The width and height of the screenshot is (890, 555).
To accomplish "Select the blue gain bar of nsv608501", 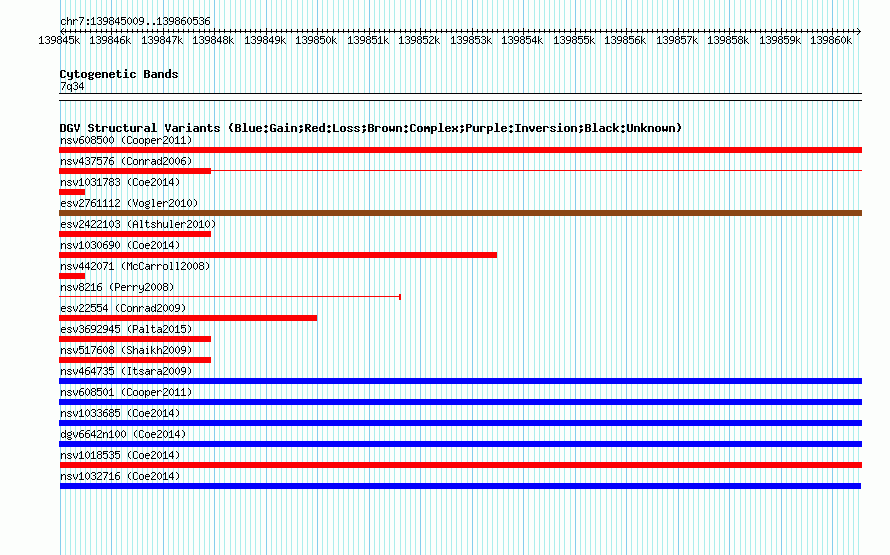I will tap(460, 402).
